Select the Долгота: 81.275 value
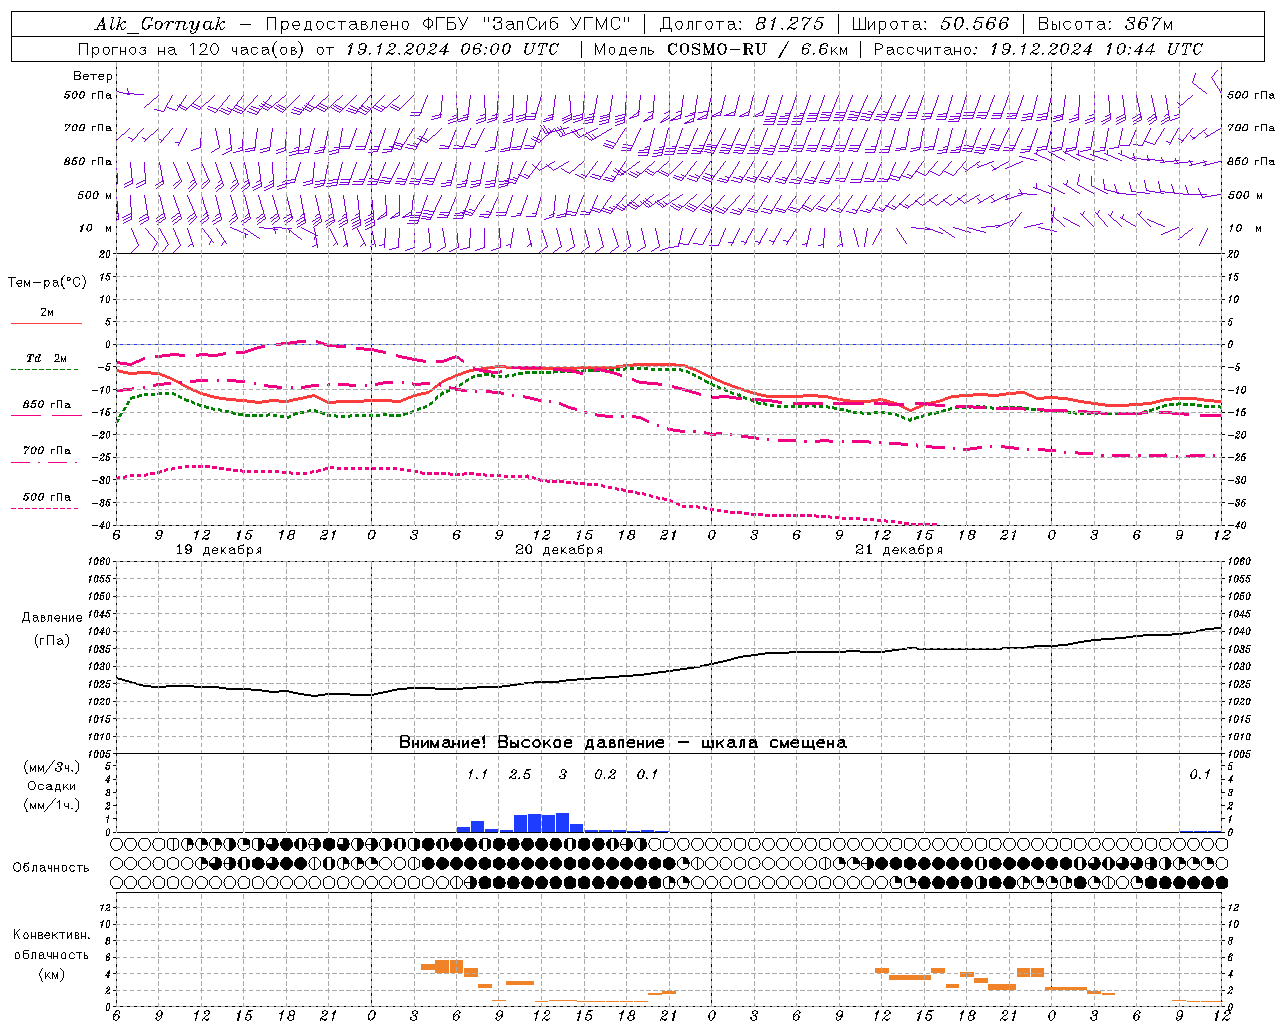Screen dimensions: 1280x1024 (742, 24)
